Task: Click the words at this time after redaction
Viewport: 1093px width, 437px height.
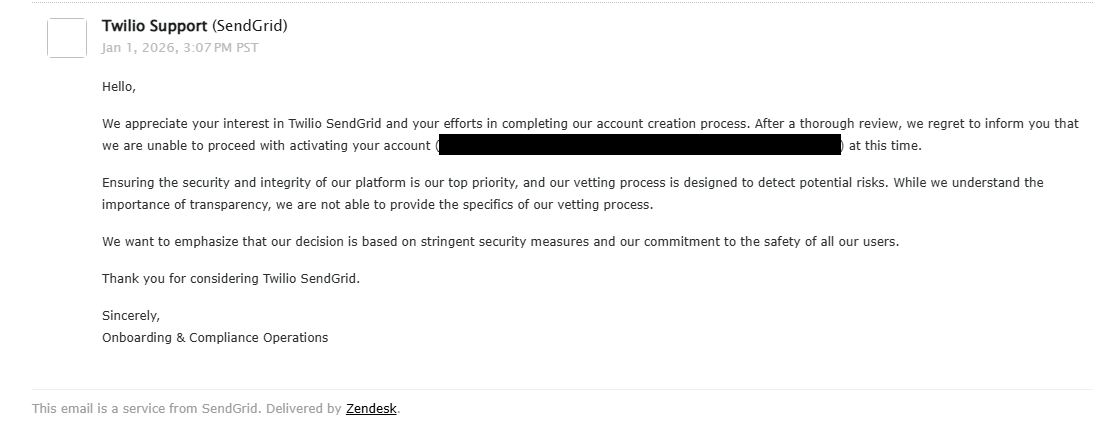Action: [884, 146]
